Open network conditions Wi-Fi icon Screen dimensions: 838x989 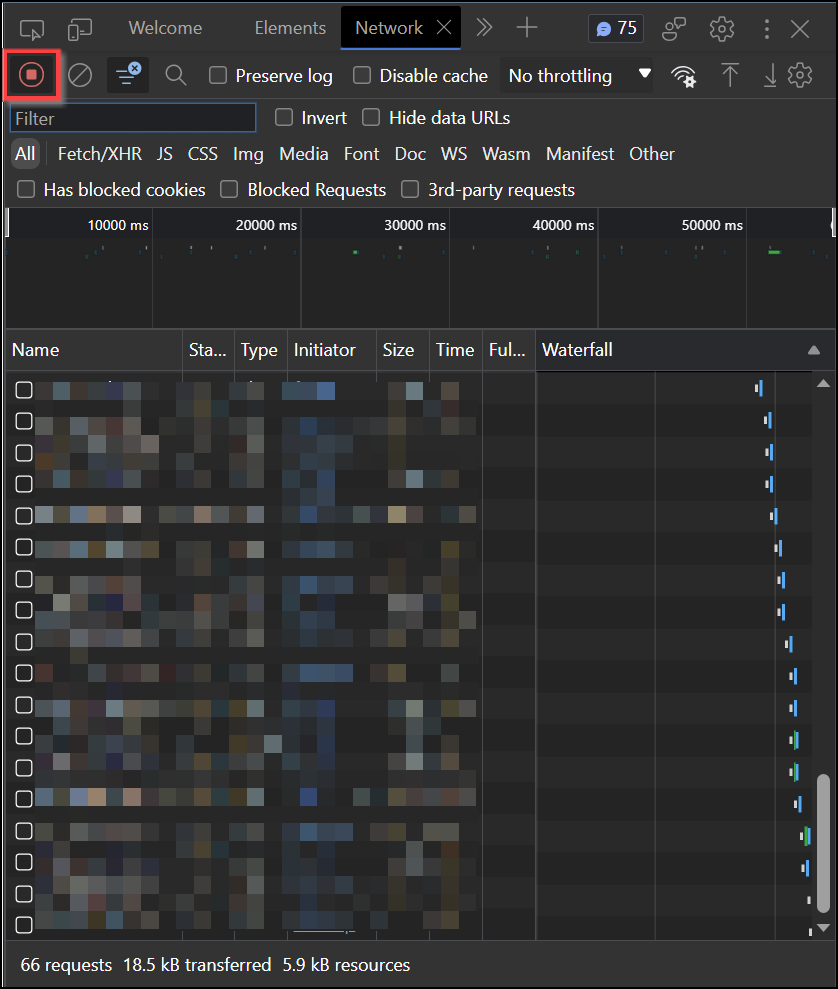point(684,76)
